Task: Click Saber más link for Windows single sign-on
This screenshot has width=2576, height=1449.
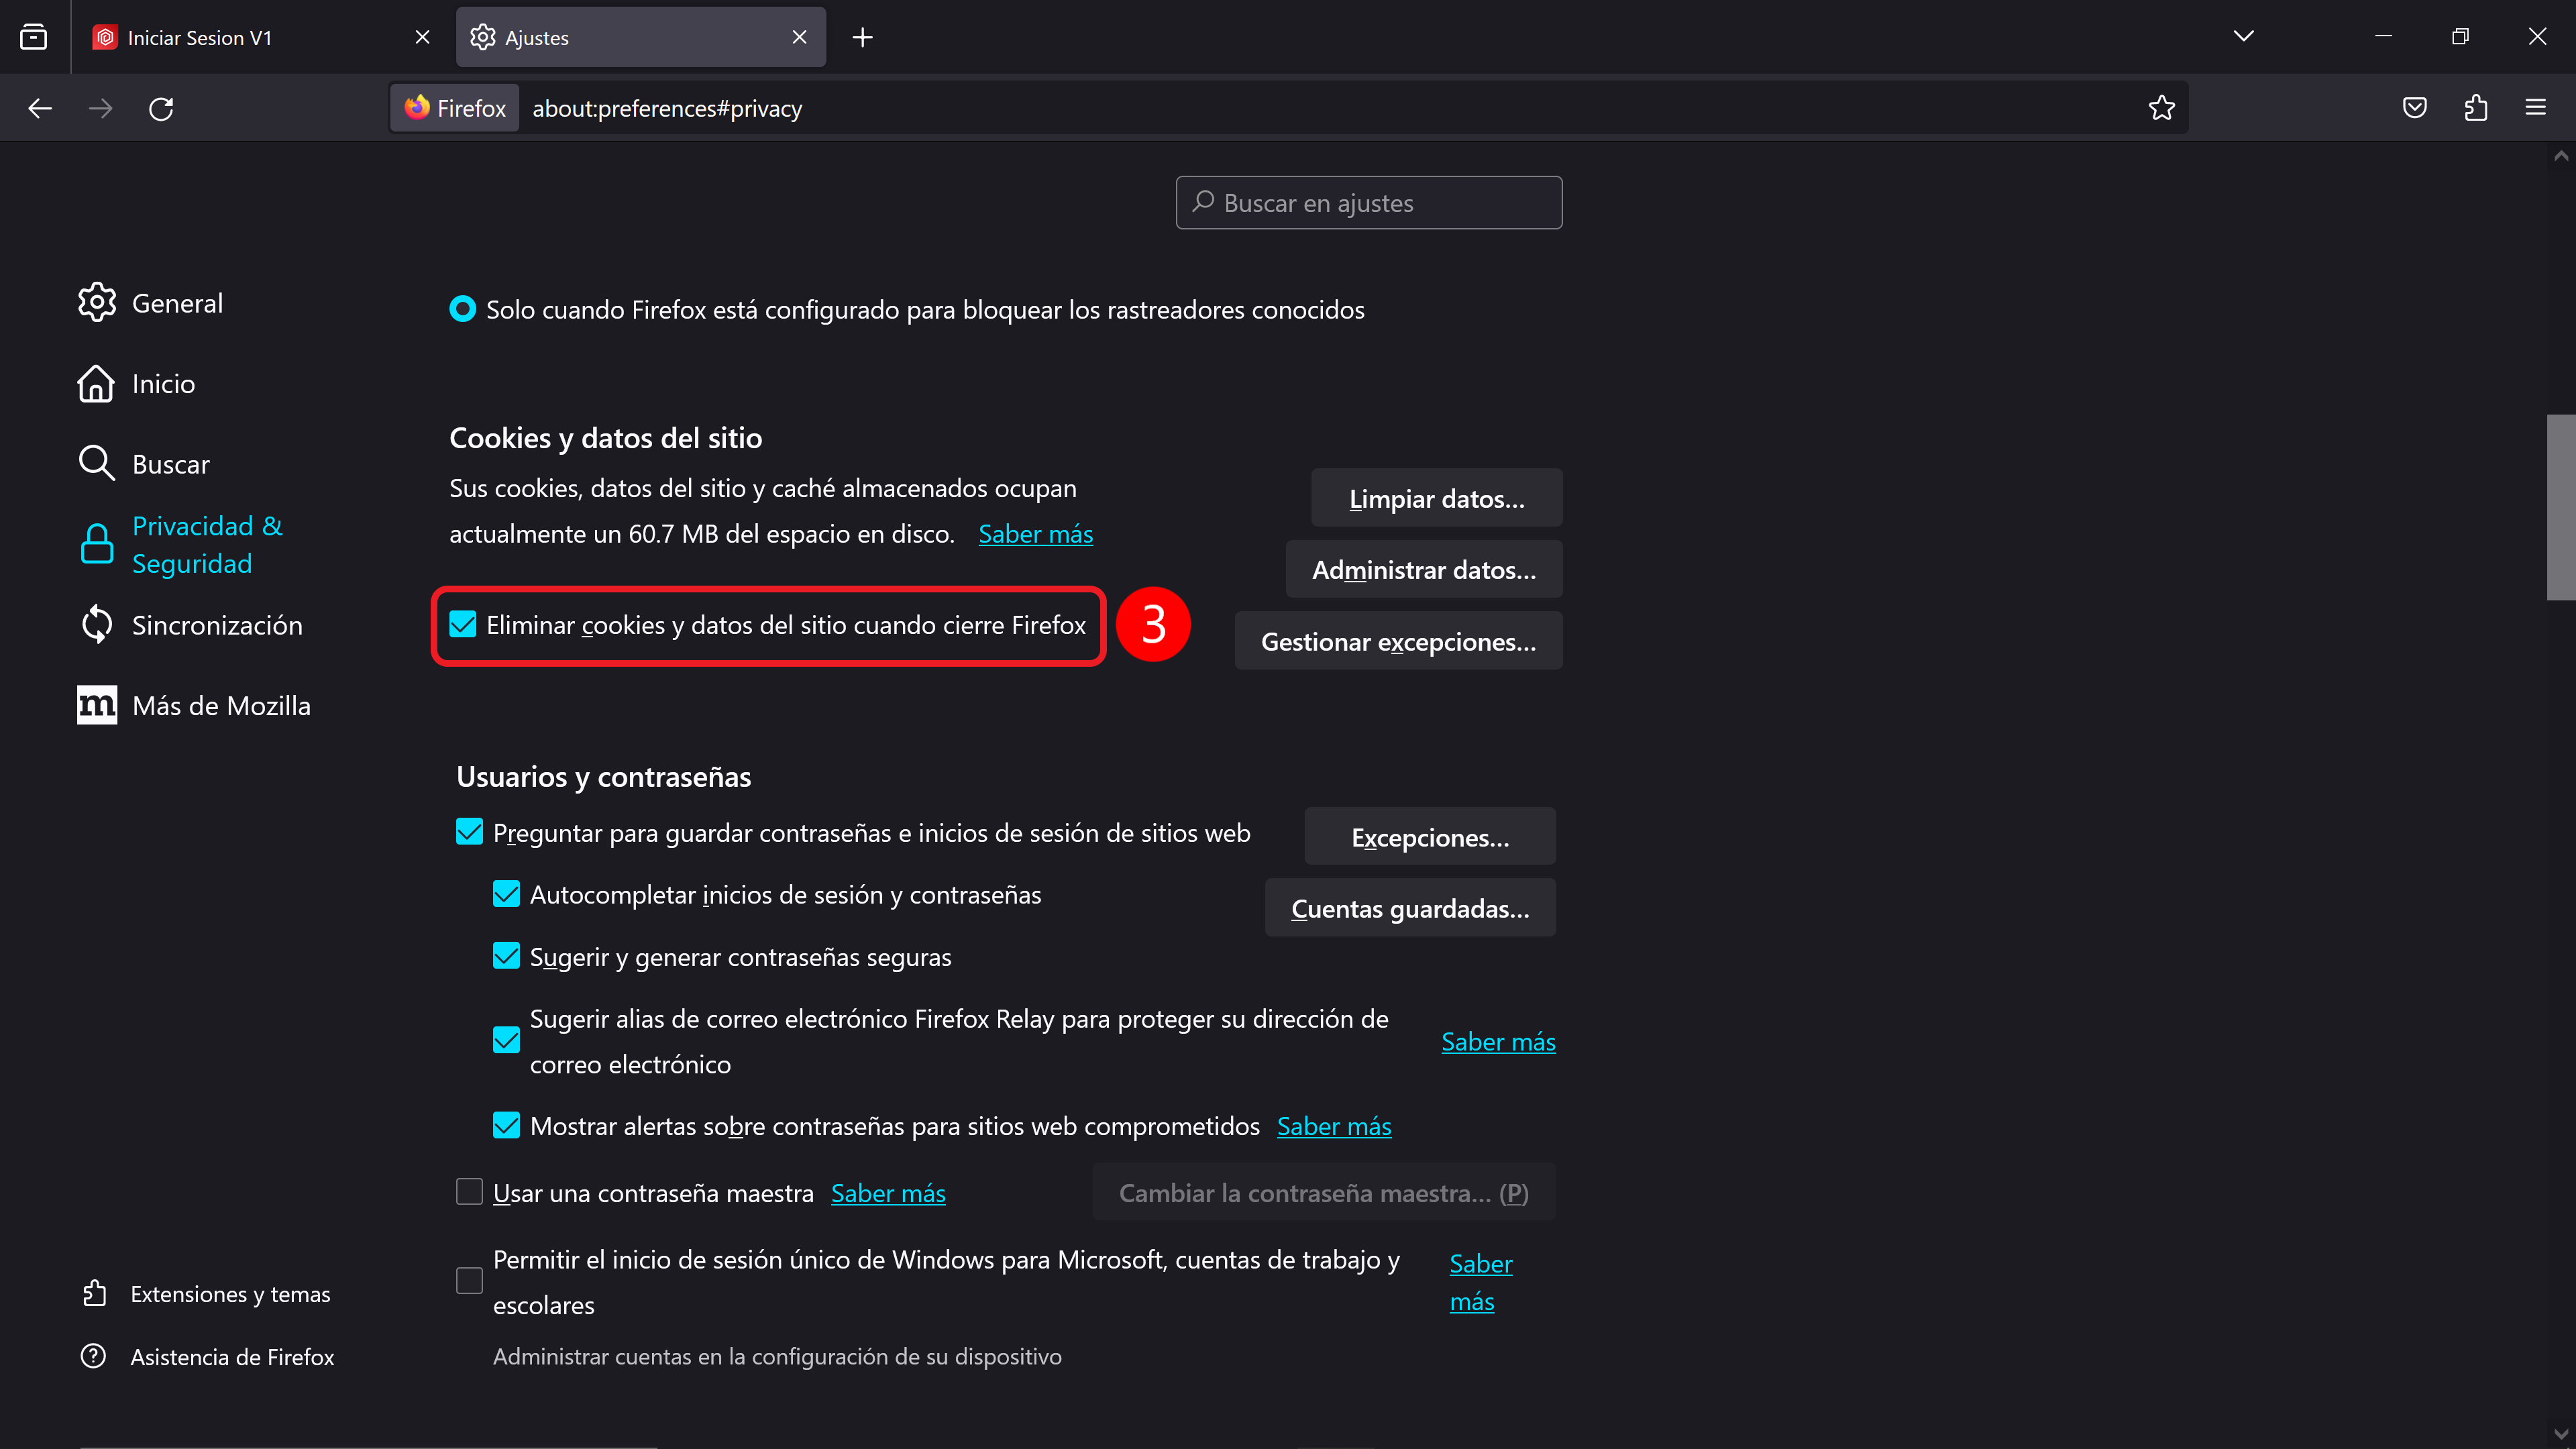Action: click(x=1480, y=1282)
